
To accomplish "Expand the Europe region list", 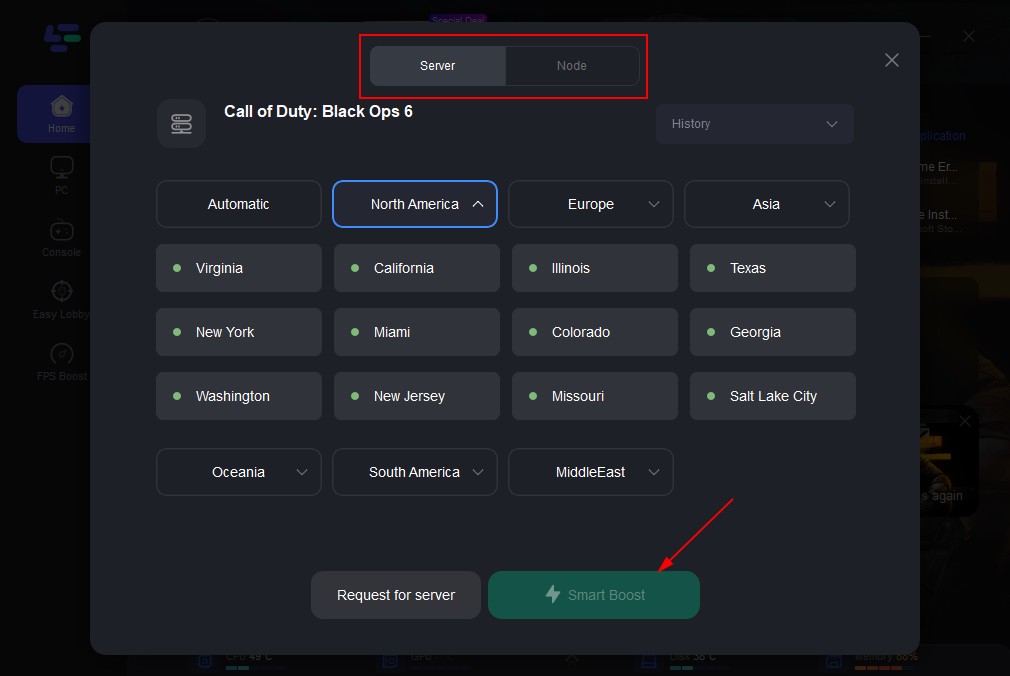I will (x=591, y=204).
